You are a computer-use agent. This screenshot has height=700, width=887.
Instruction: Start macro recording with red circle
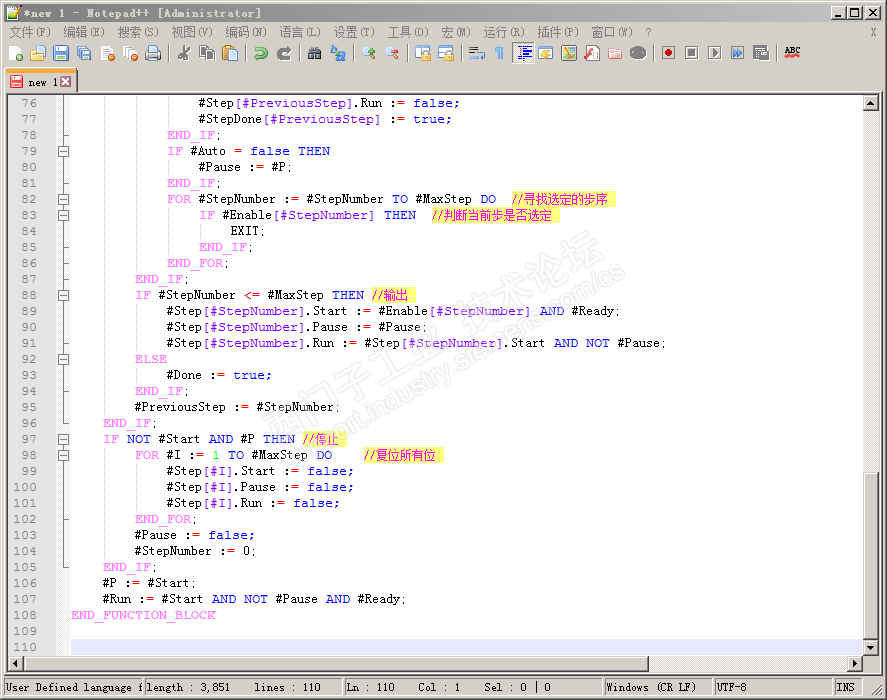[667, 53]
